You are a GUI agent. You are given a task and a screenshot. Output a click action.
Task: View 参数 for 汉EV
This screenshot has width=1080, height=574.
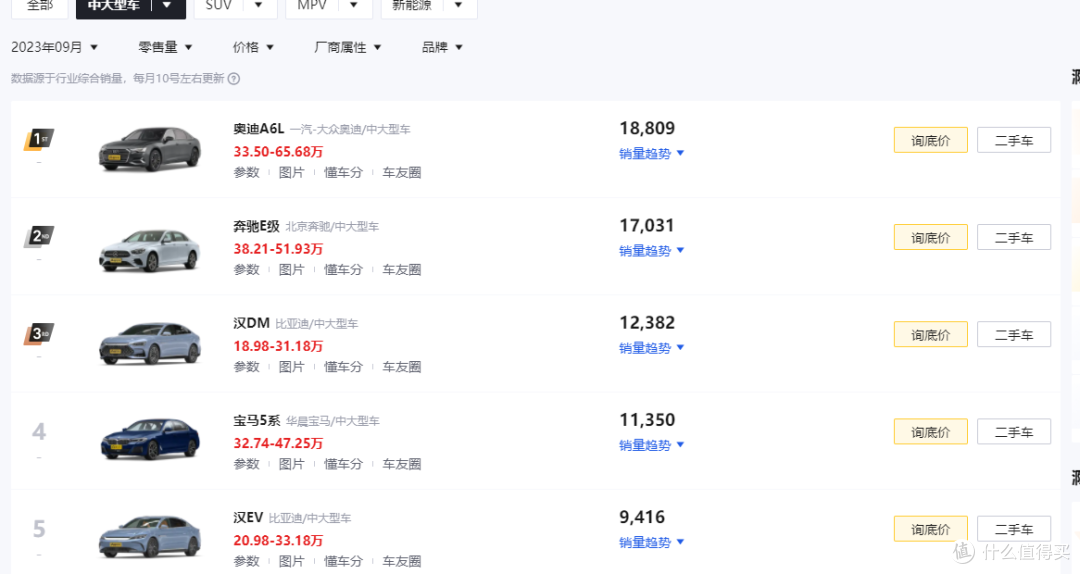tap(247, 561)
